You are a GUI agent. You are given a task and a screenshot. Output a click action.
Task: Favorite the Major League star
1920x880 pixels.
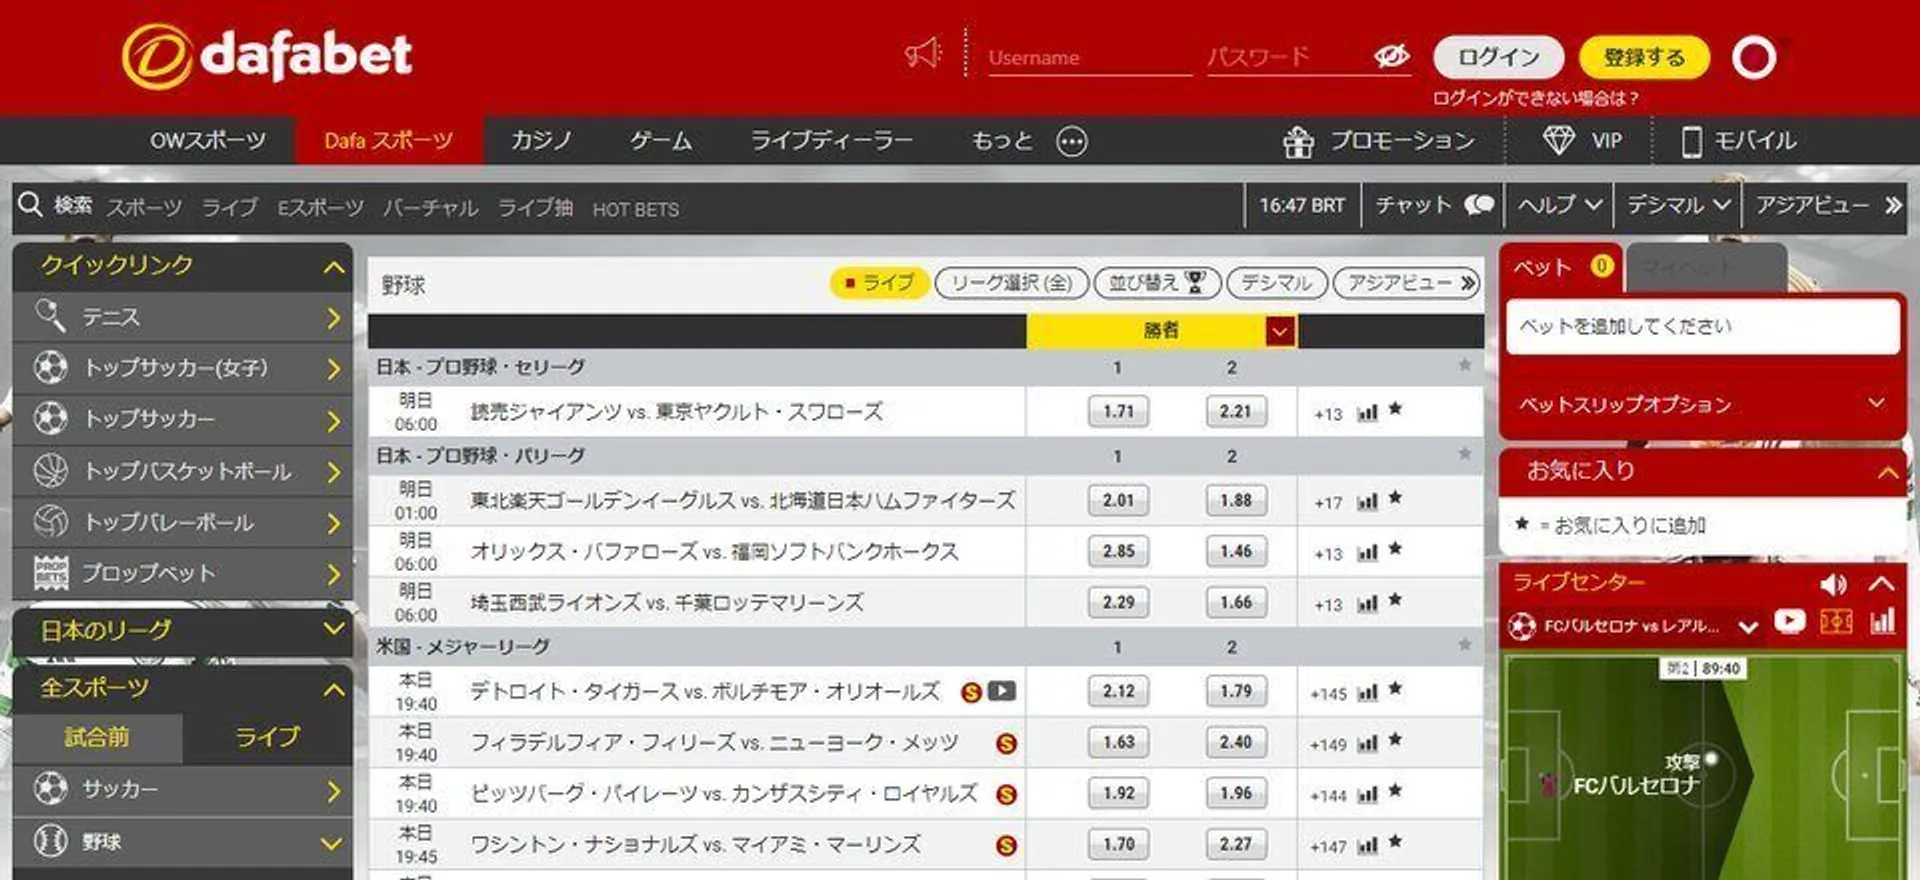click(1465, 644)
